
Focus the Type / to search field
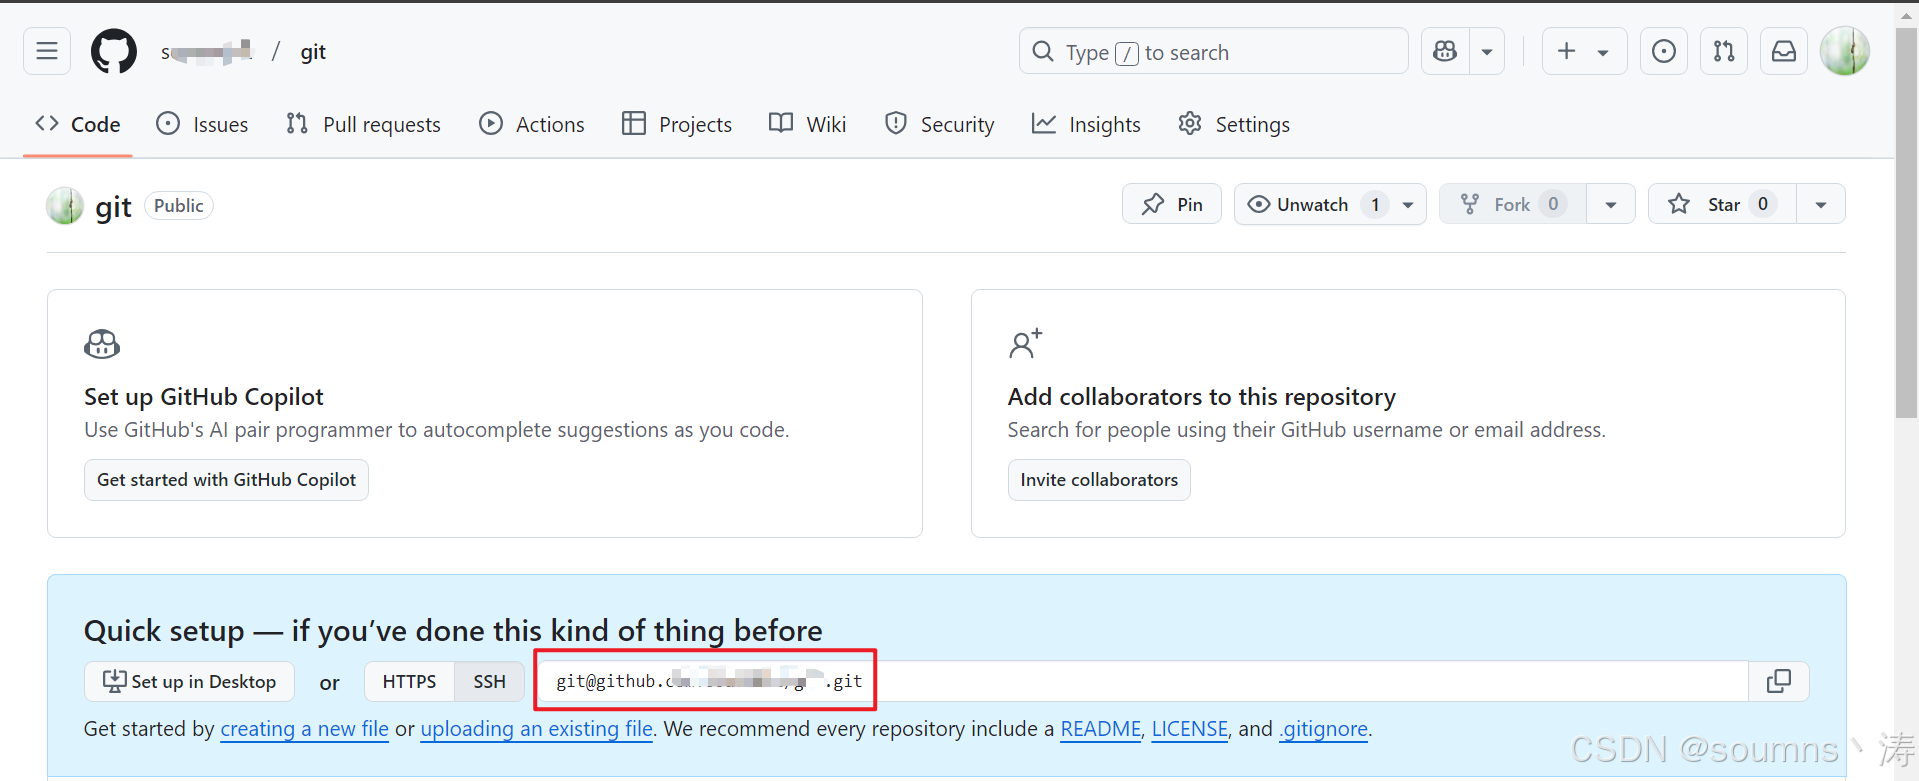(1213, 51)
